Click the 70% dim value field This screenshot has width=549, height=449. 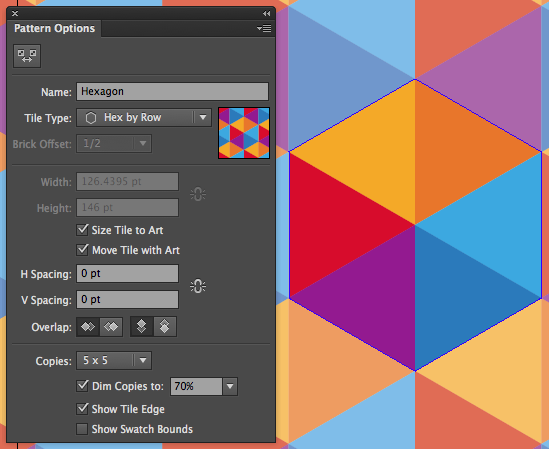coord(196,386)
